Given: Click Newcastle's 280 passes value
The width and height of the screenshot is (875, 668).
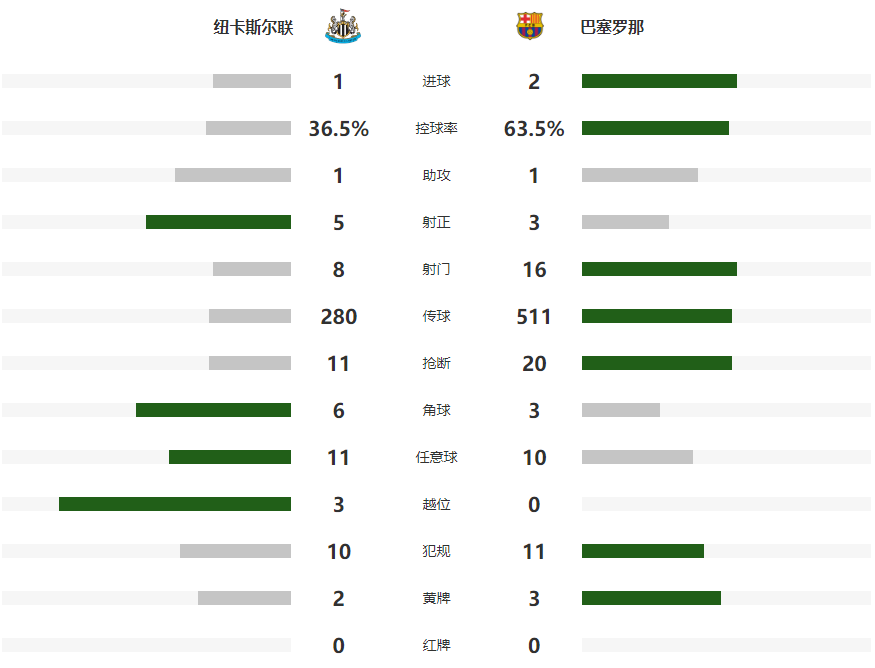Looking at the screenshot, I should point(339,317).
